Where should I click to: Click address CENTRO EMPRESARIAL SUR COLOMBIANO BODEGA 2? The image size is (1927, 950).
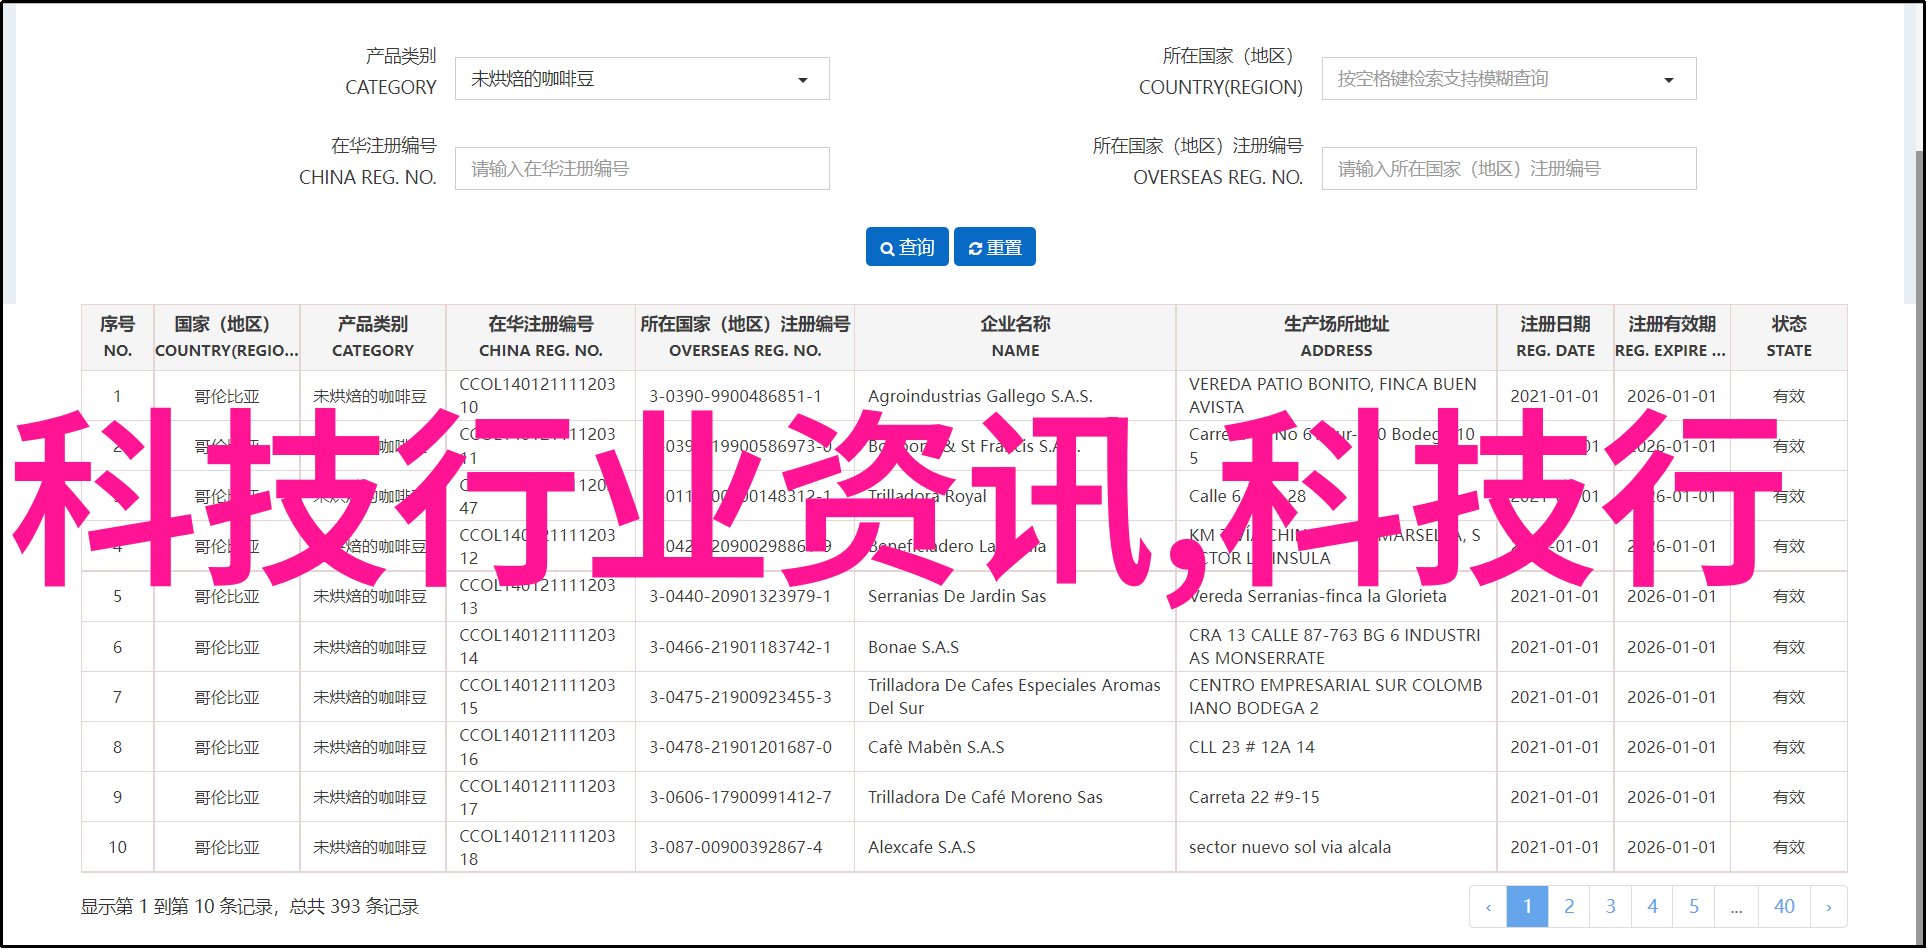pos(1335,696)
